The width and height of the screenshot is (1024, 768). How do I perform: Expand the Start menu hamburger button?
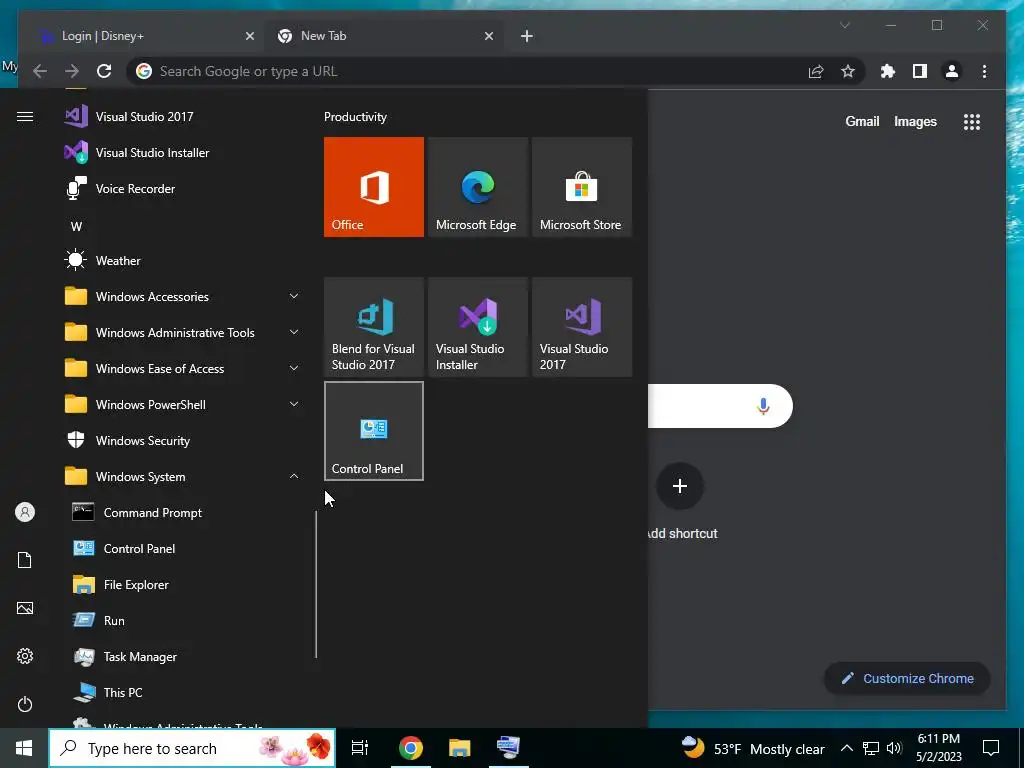[x=25, y=116]
